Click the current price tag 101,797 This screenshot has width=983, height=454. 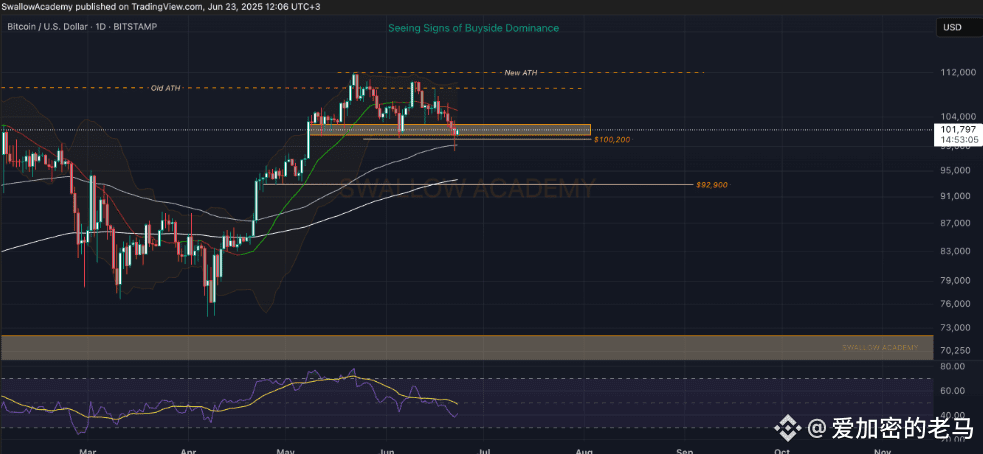959,129
